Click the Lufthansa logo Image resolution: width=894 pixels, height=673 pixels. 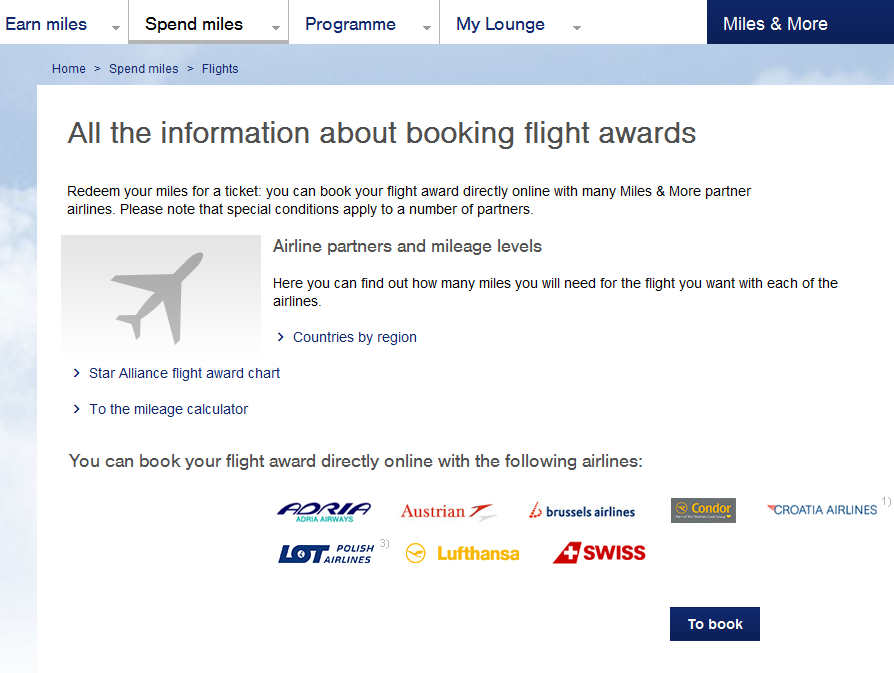[x=463, y=553]
